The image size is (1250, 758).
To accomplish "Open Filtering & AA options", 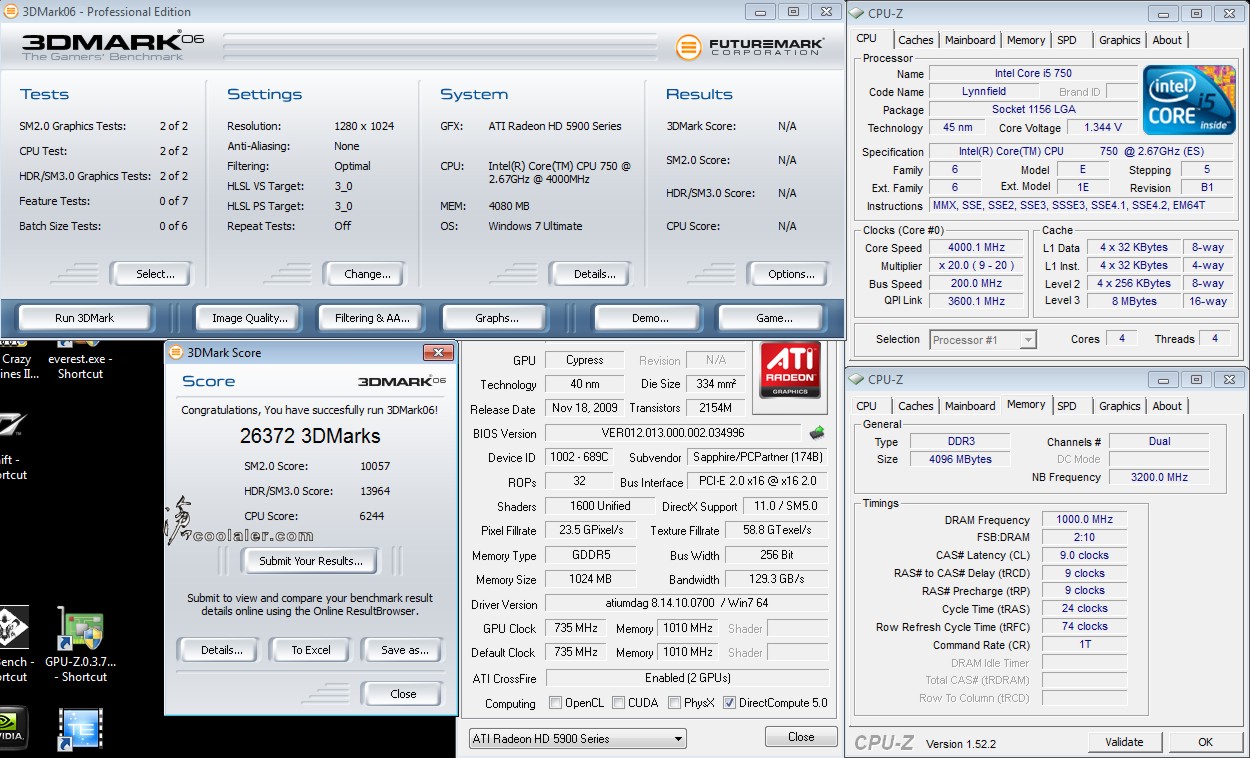I will [372, 318].
